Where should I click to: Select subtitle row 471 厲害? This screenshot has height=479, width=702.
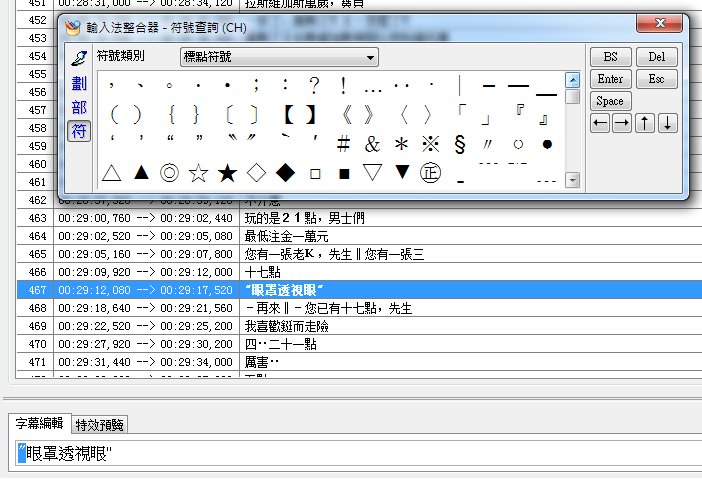(359, 362)
